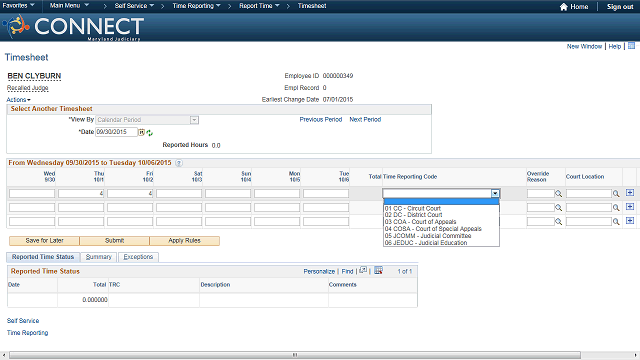This screenshot has height=360, width=640.
Task: Click the Submit button
Action: [x=114, y=241]
